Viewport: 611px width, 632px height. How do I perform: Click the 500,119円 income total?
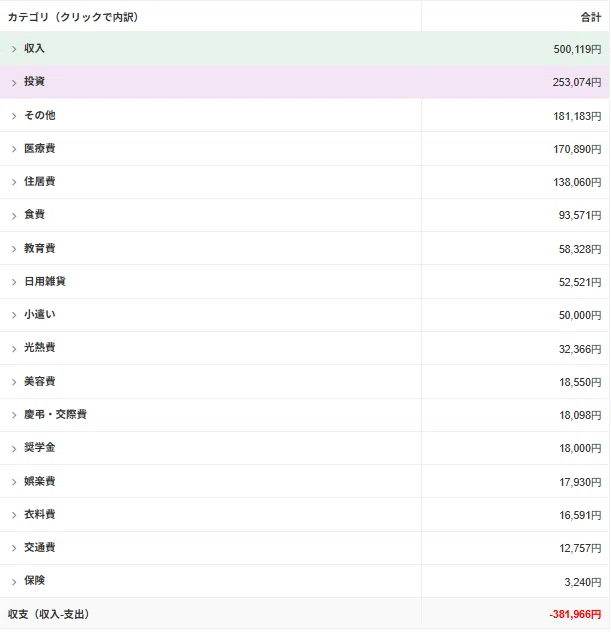pyautogui.click(x=577, y=49)
